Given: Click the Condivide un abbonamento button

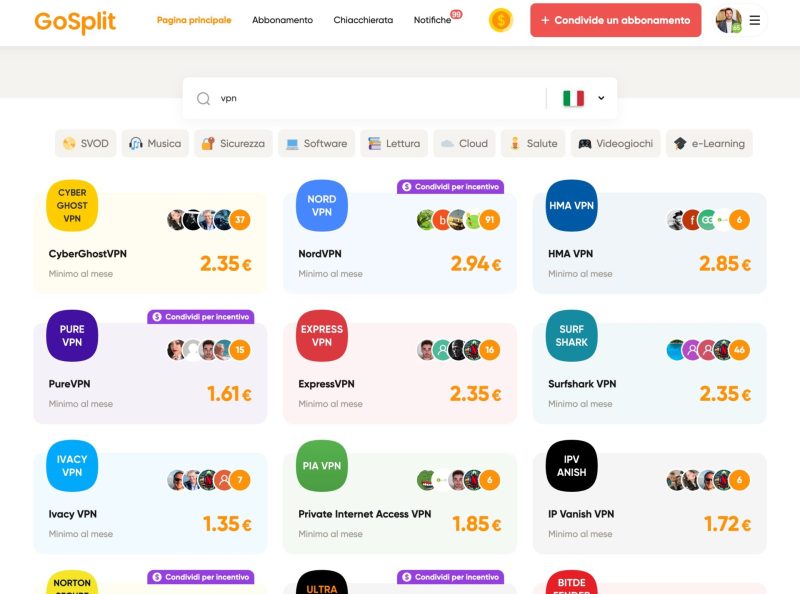Looking at the screenshot, I should tap(615, 20).
